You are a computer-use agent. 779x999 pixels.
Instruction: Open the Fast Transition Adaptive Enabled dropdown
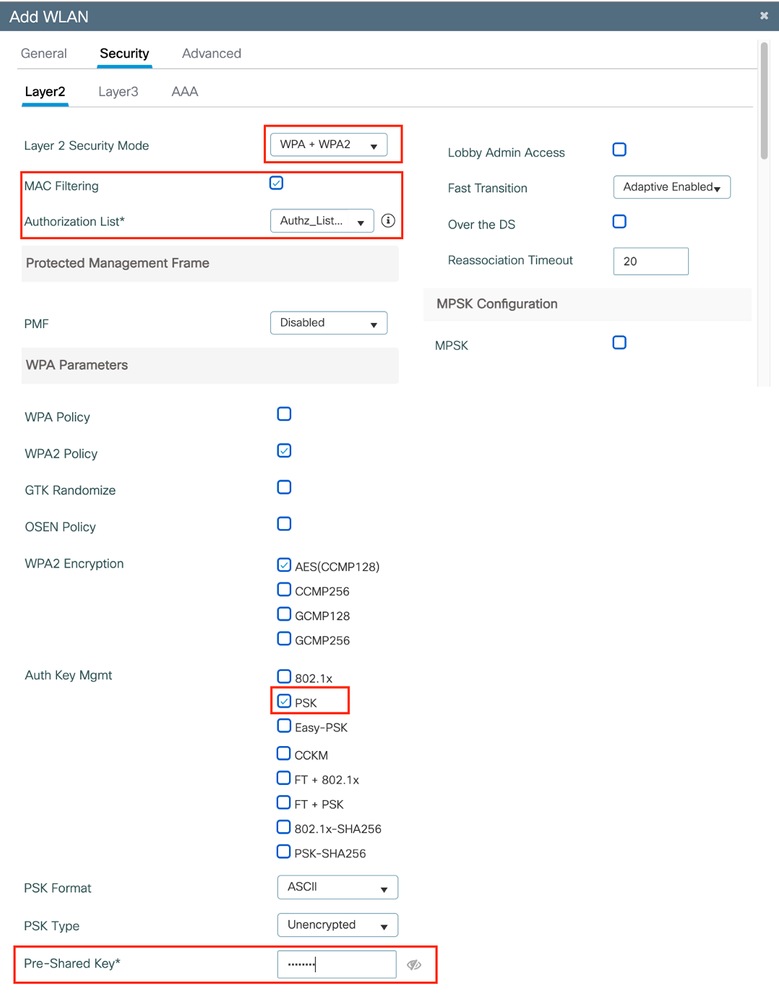pyautogui.click(x=671, y=186)
